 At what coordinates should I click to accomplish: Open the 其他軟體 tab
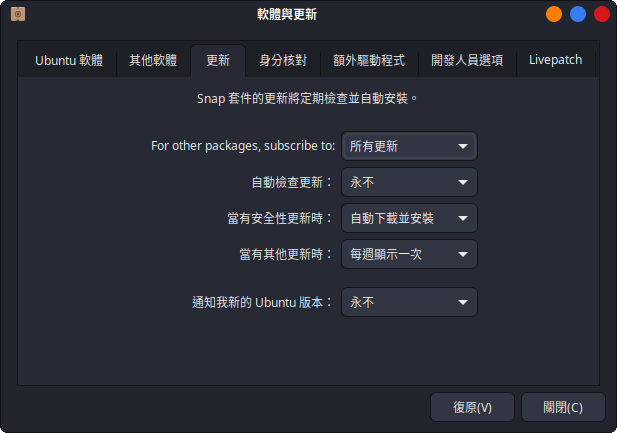click(x=153, y=61)
